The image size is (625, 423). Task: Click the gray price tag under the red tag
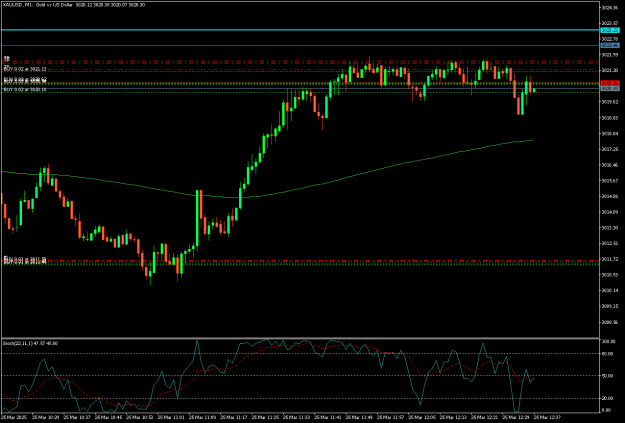610,89
